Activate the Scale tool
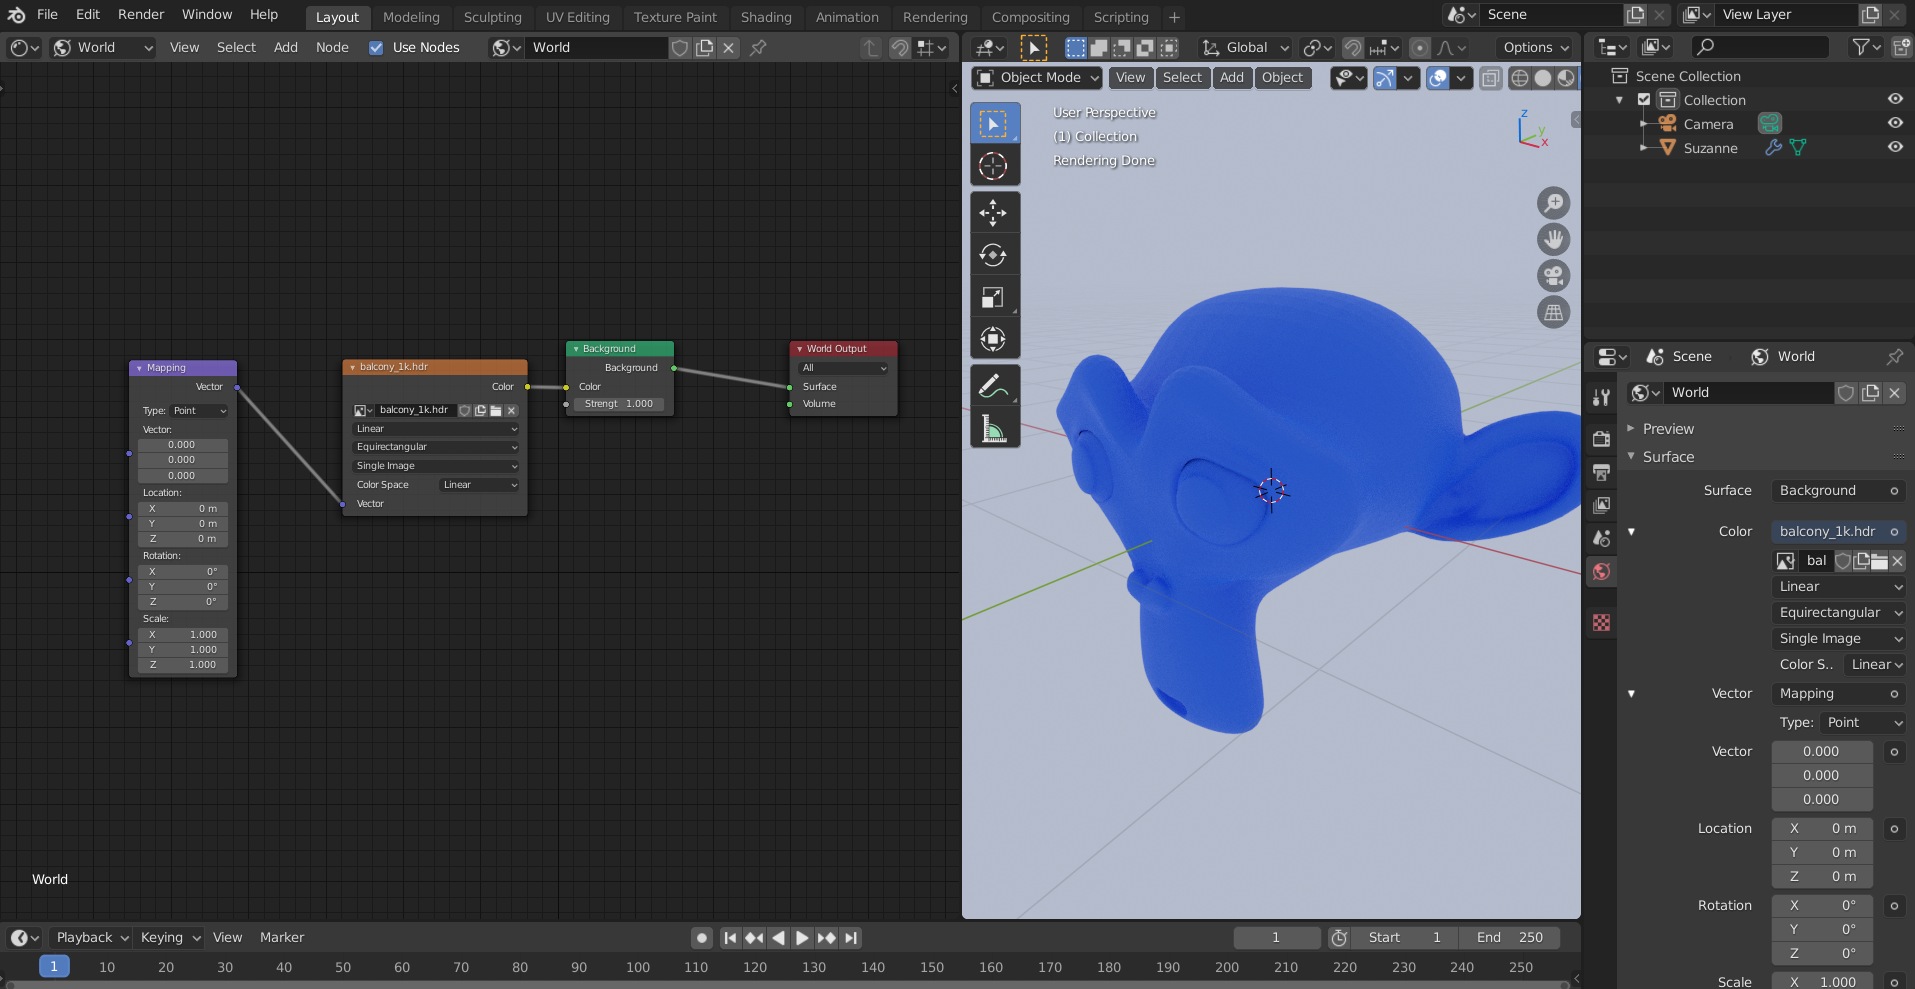This screenshot has height=989, width=1915. click(x=993, y=297)
